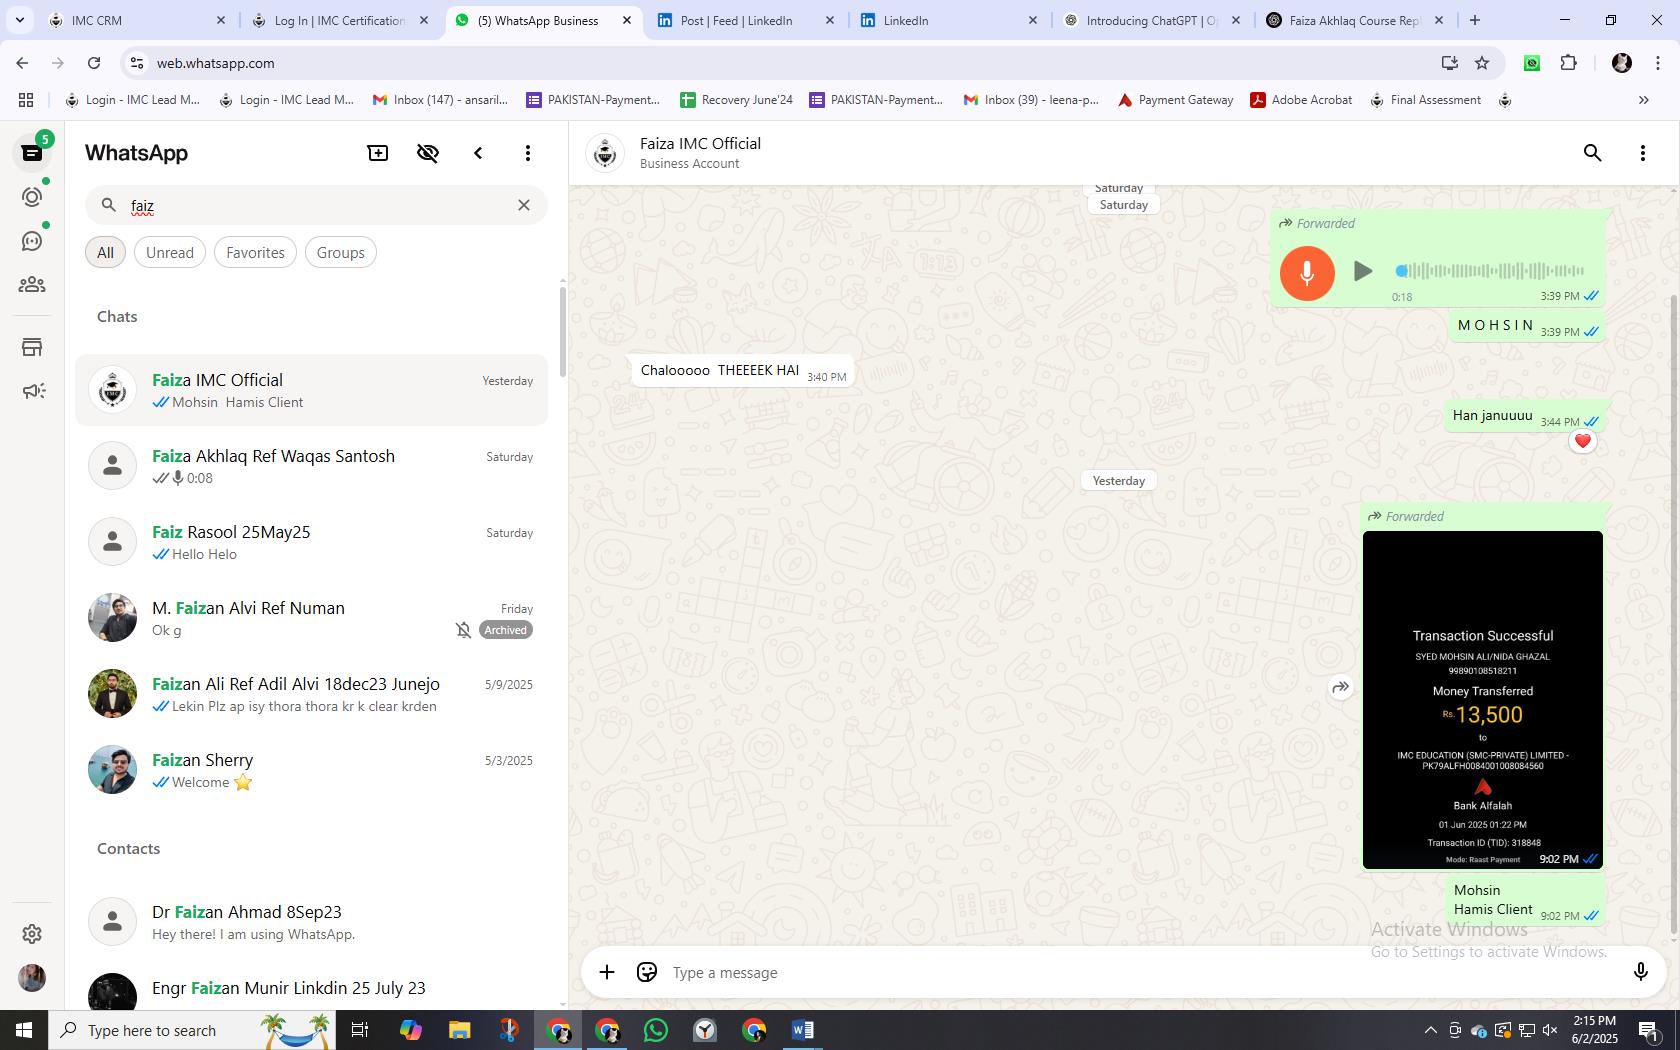Open Adobe Acrobat bookmark
Screen dimensions: 1680x1050
coord(1301,100)
